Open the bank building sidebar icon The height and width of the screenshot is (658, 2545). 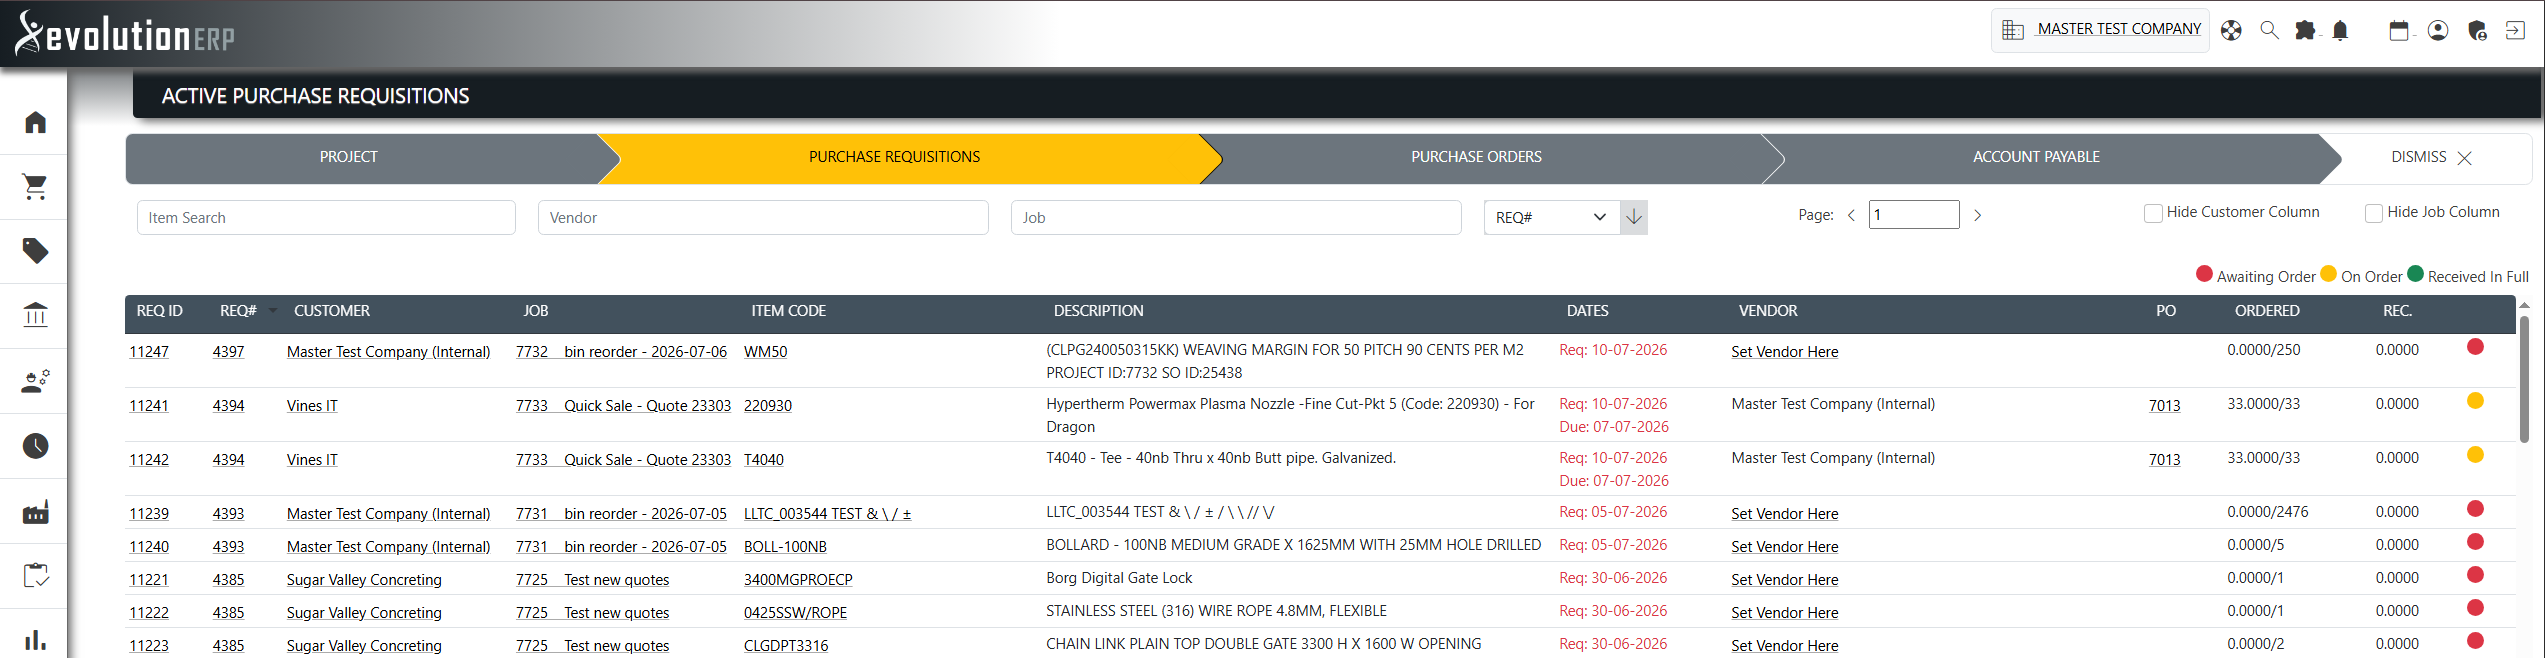pos(35,316)
